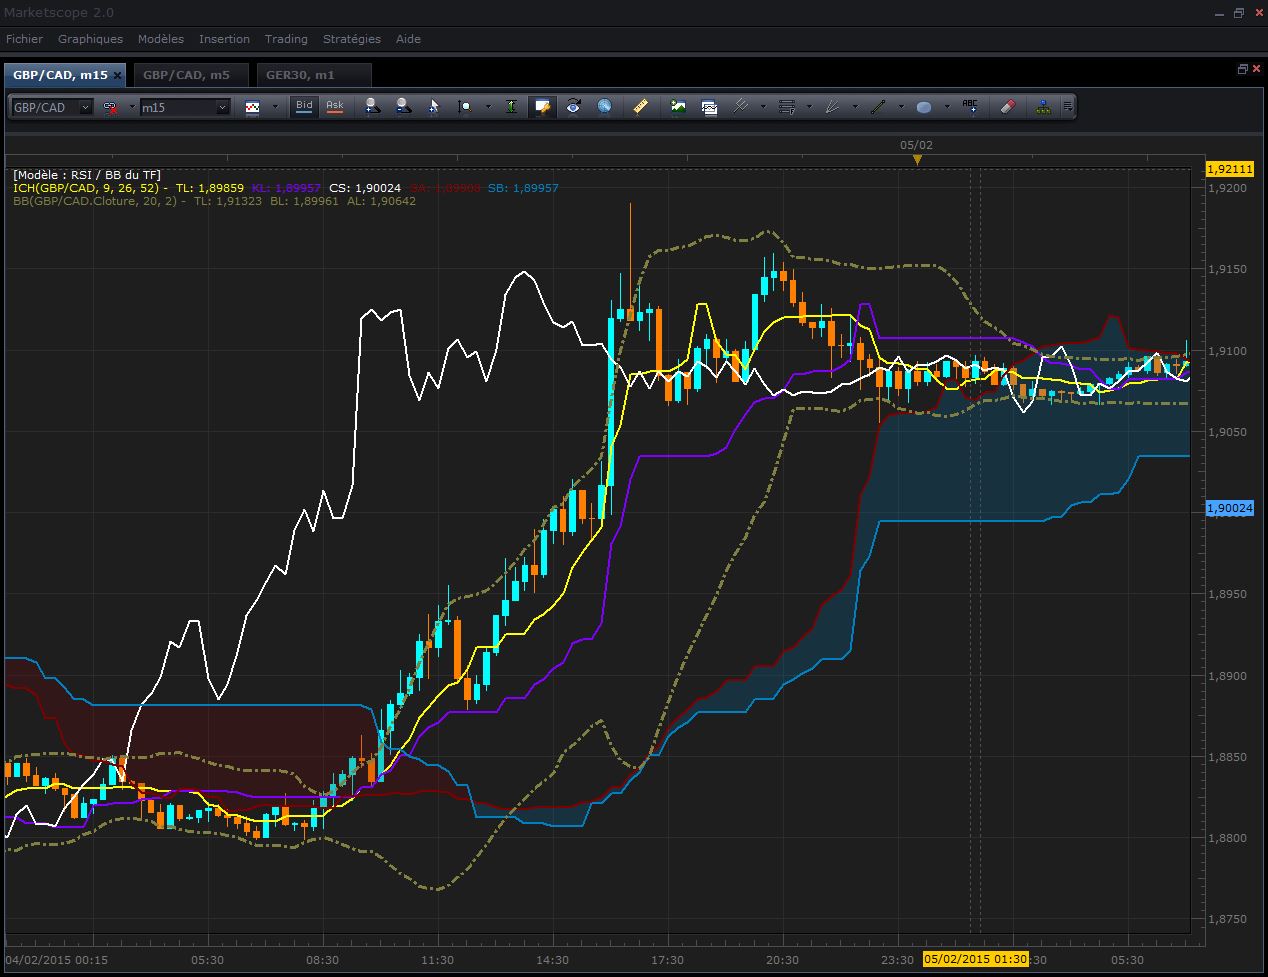Expand the vertical zoom tool dropdown arrow
The image size is (1268, 977).
coord(488,107)
